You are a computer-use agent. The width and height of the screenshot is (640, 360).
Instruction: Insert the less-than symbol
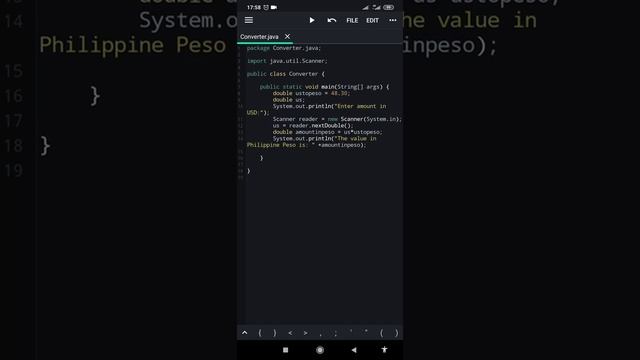(x=290, y=333)
